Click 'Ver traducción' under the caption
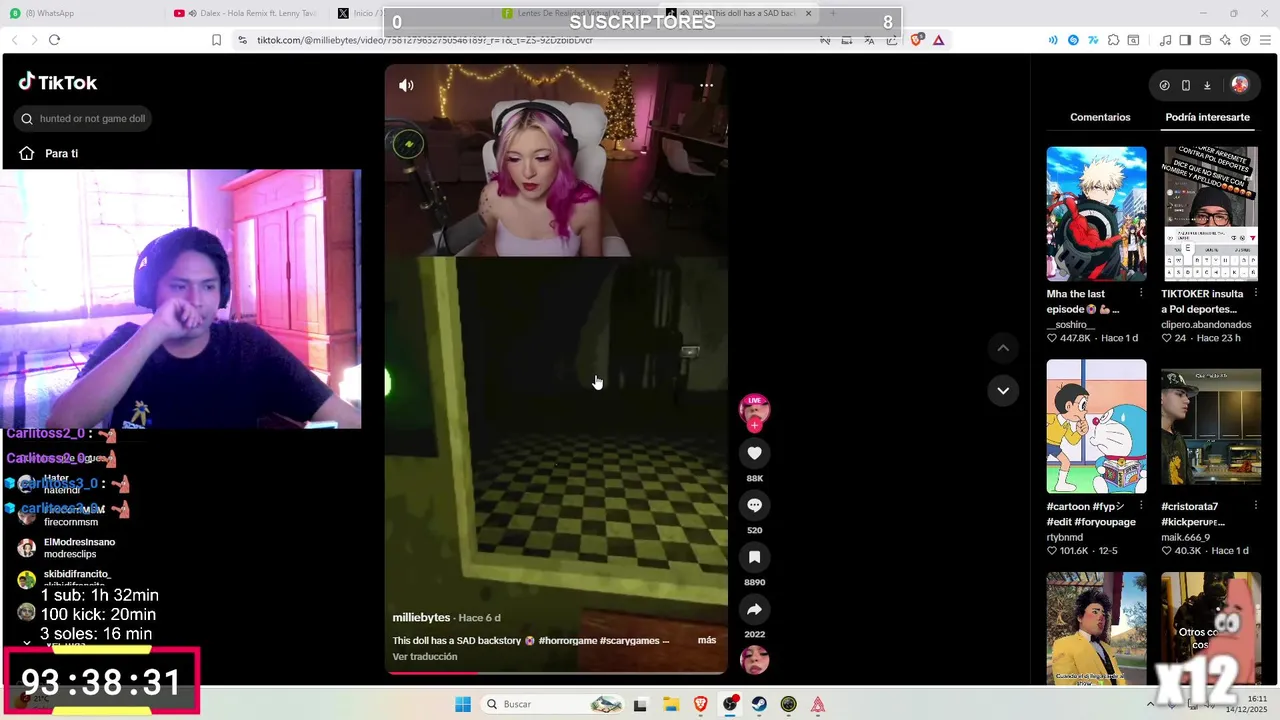This screenshot has height=720, width=1280. [x=425, y=657]
